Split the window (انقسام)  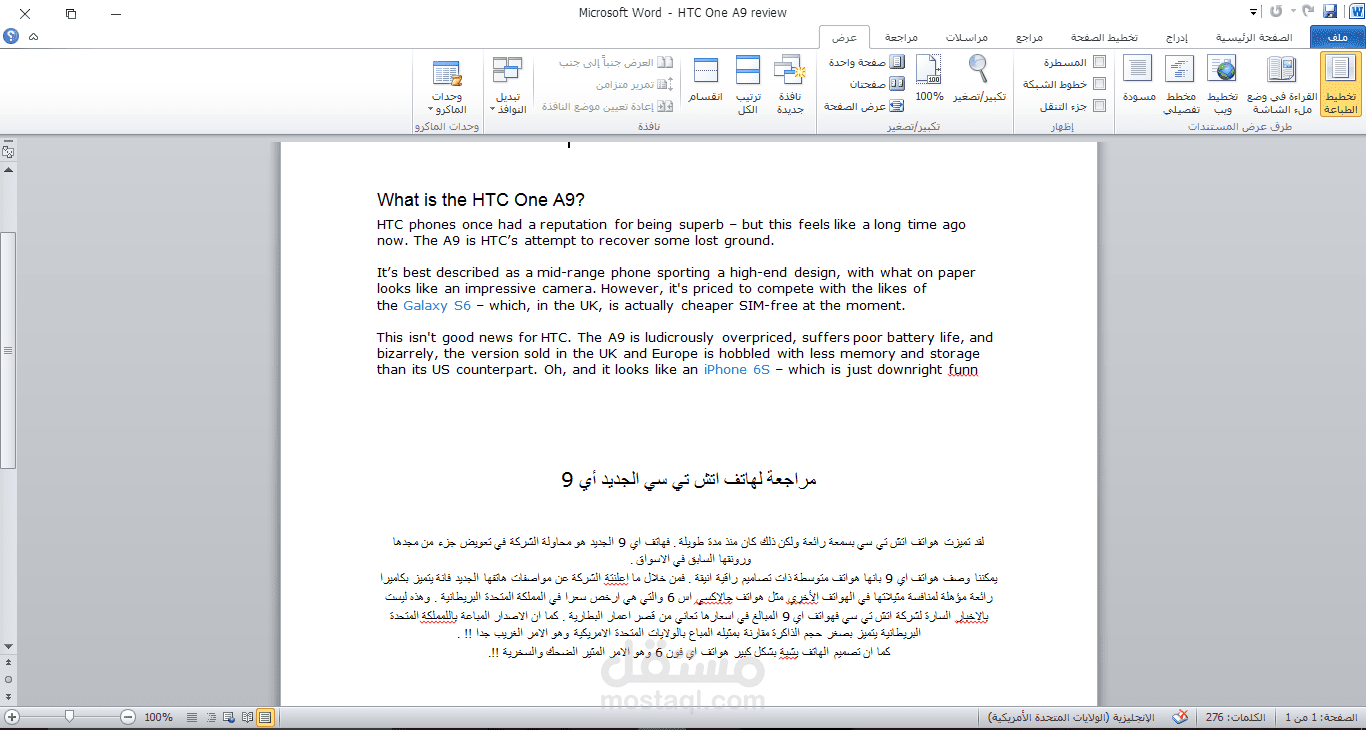pyautogui.click(x=706, y=80)
